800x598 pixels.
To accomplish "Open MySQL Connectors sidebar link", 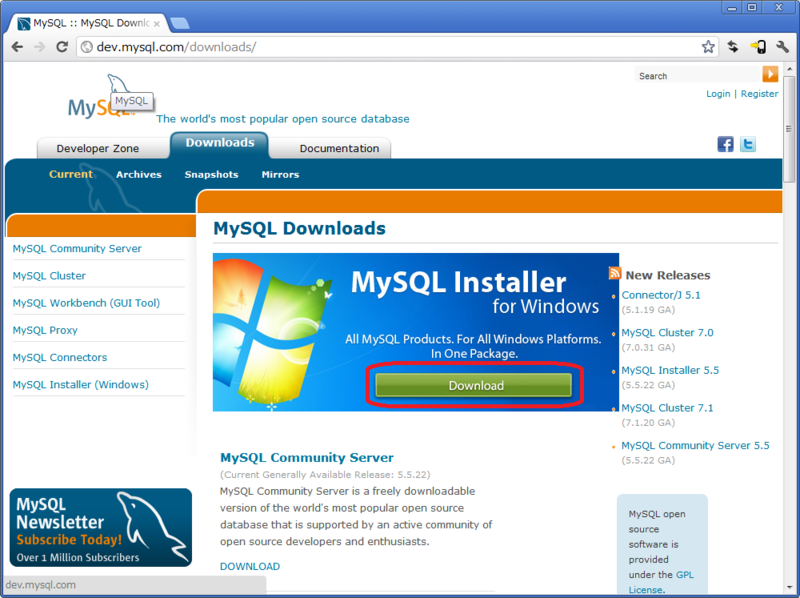I will click(60, 357).
